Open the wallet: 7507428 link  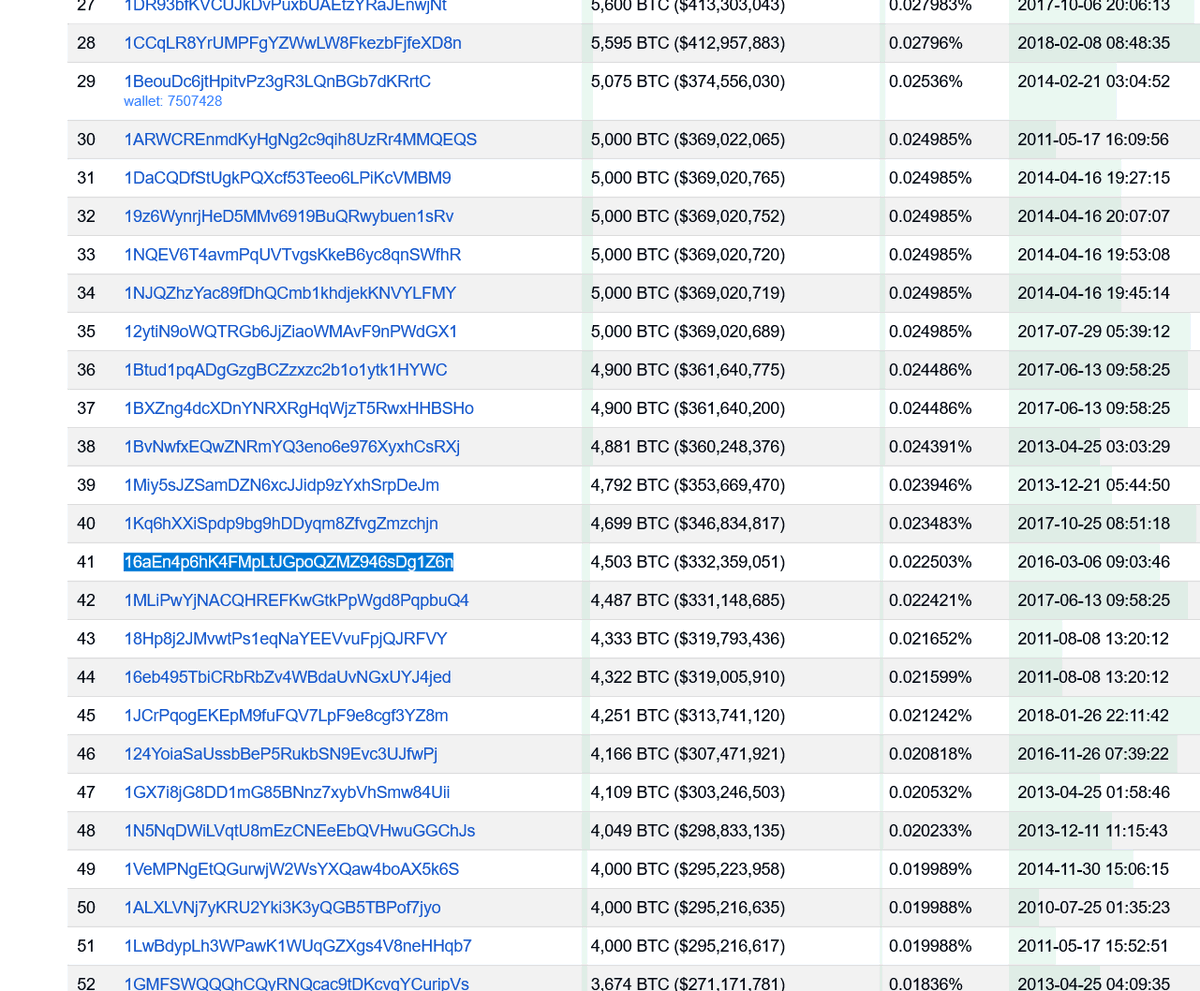[173, 101]
